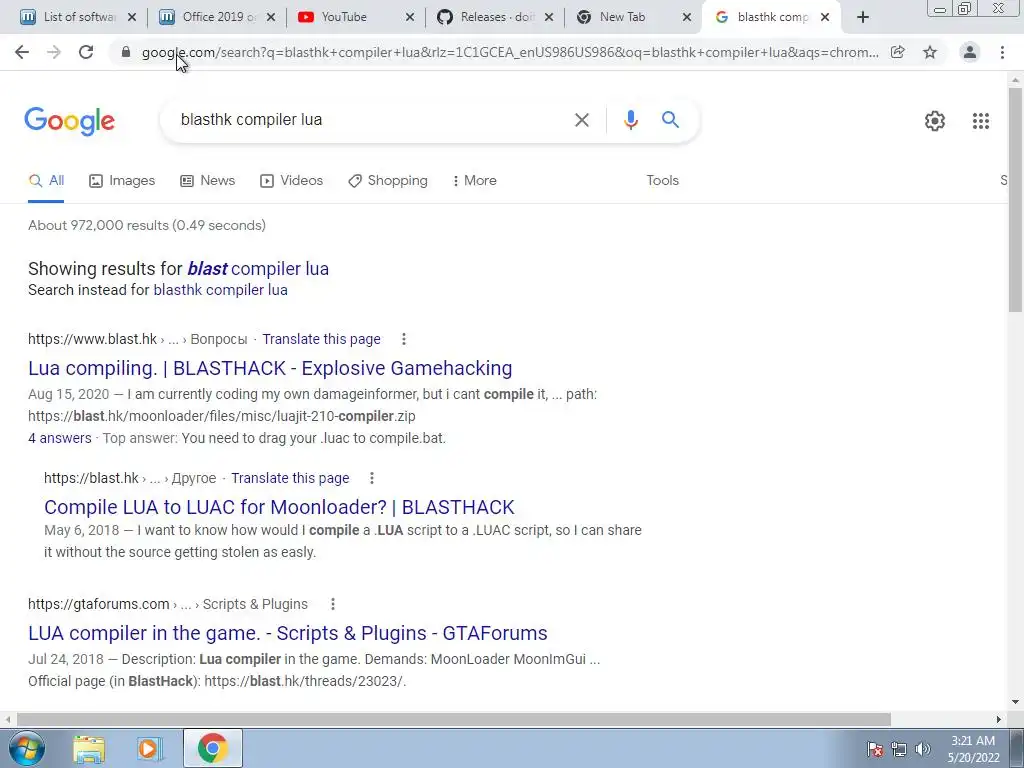Click the https://gtaforums.com breadcrumb text

(99, 604)
